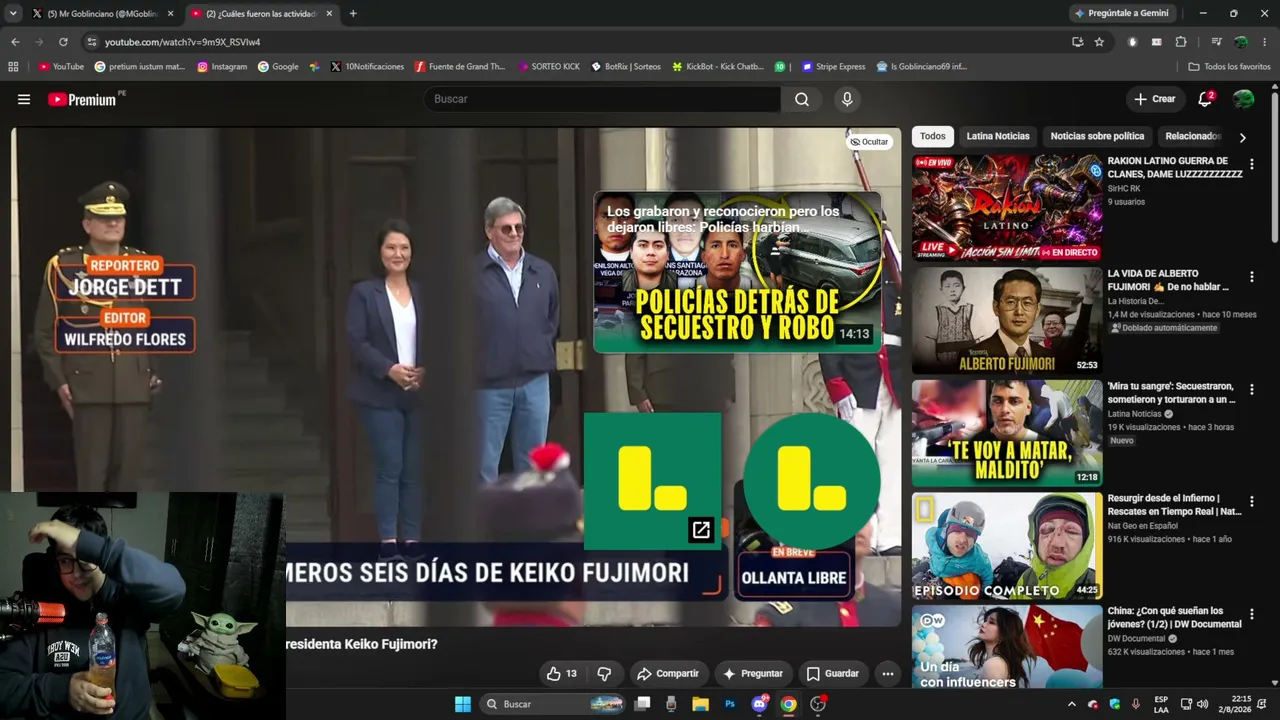Open a new browser tab
This screenshot has height=720, width=1280.
(x=353, y=14)
